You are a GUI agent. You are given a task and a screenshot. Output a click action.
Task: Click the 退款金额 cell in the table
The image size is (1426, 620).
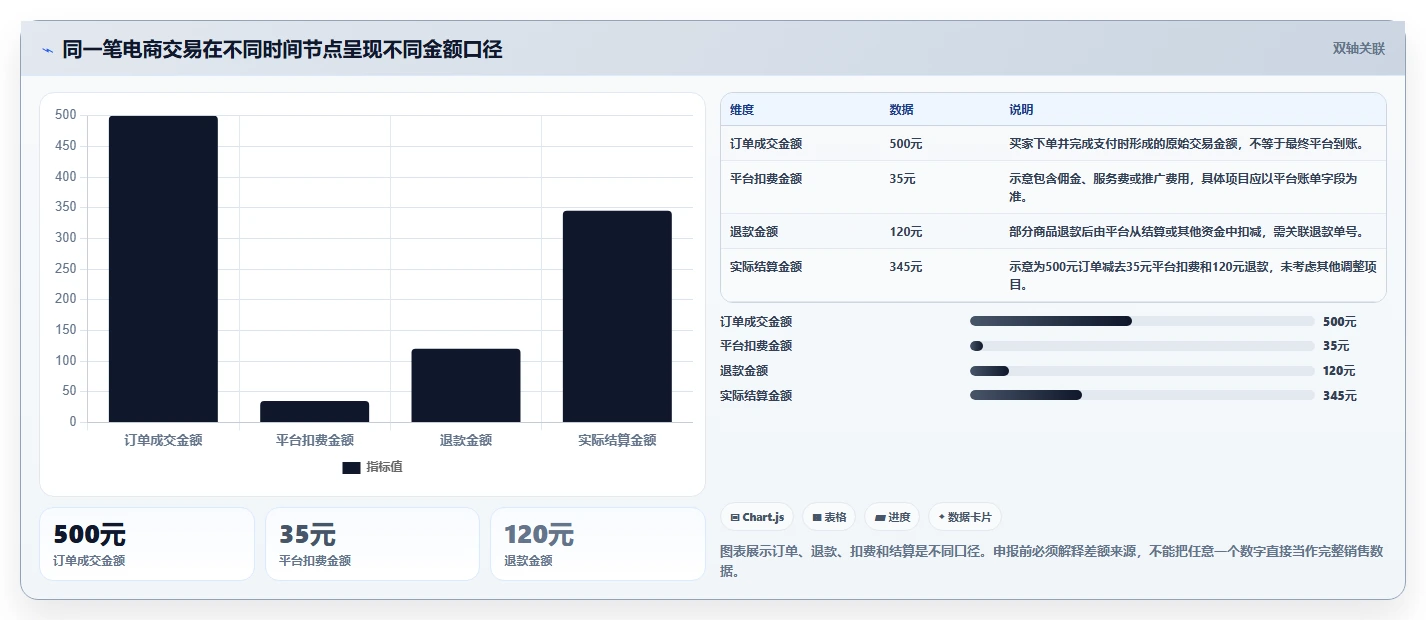coord(754,232)
